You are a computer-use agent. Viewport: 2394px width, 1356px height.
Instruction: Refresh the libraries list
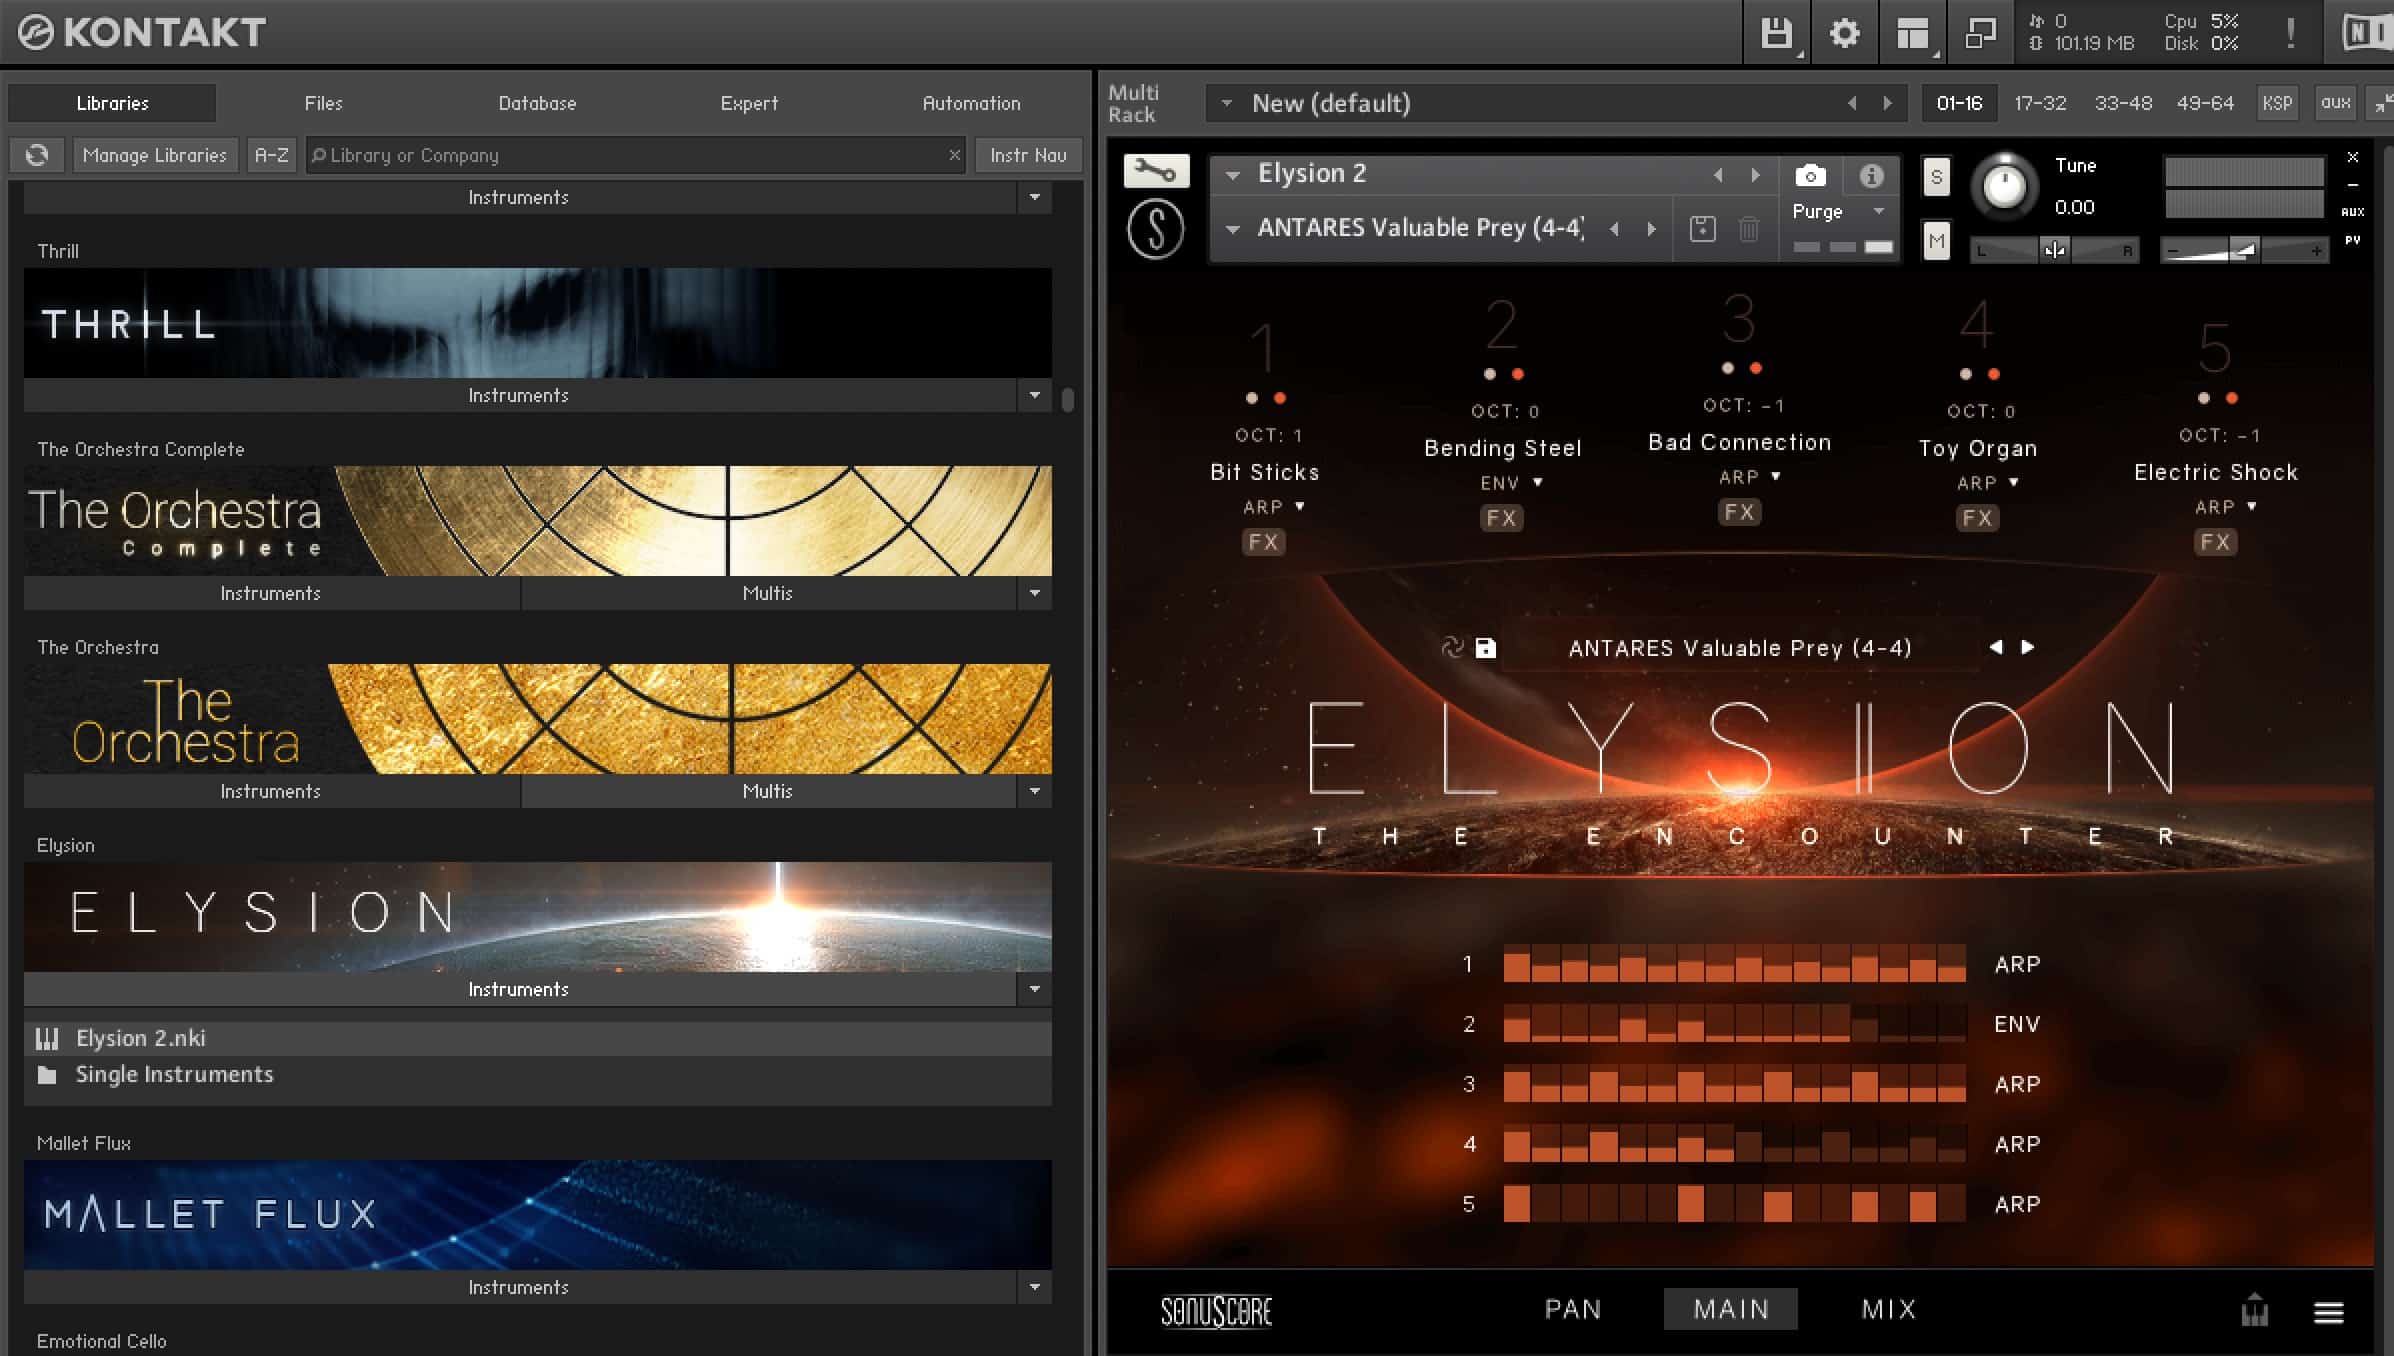(37, 155)
